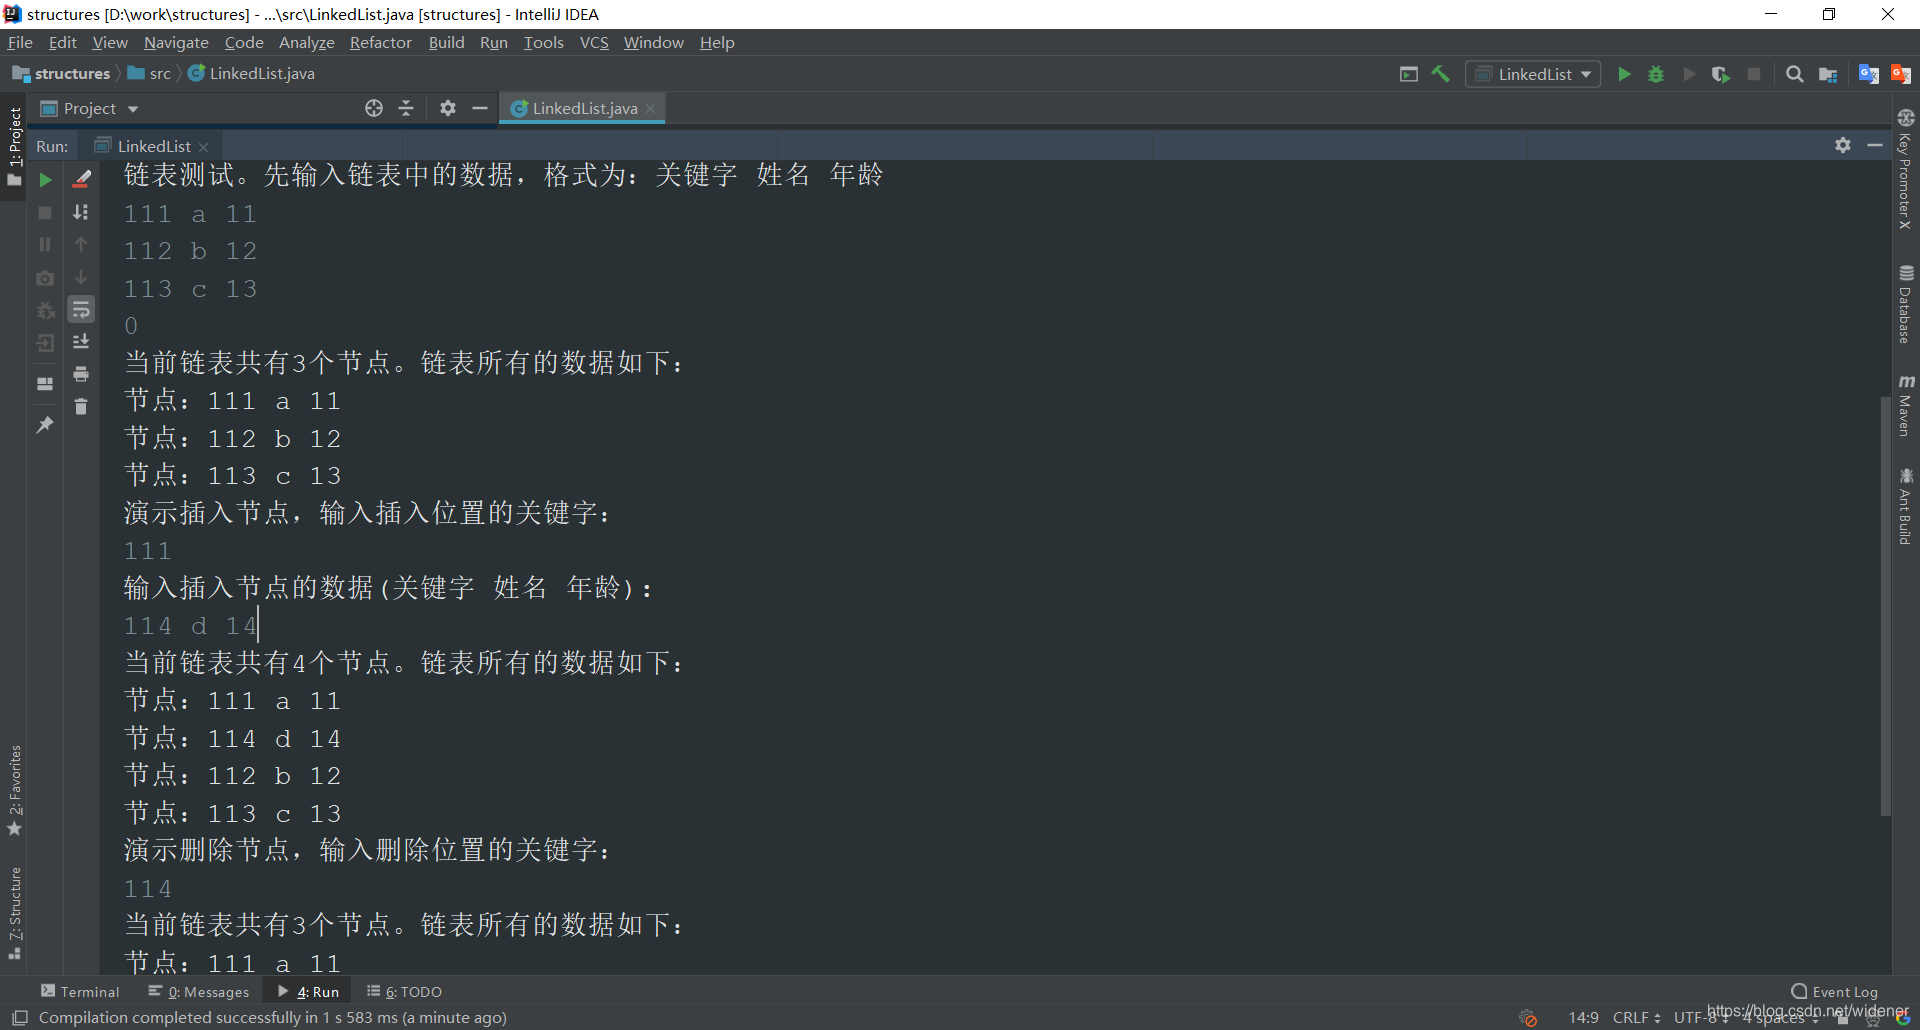Pin the Run tab with pin icon
The image size is (1920, 1030).
45,425
